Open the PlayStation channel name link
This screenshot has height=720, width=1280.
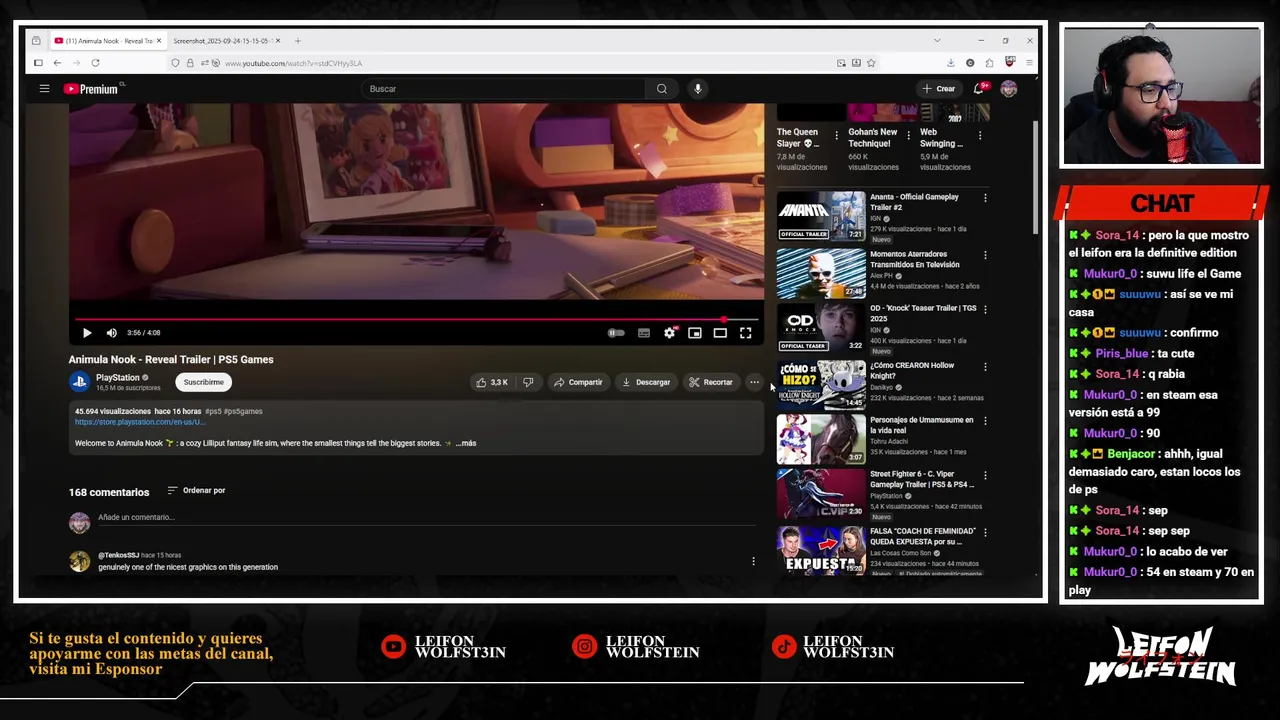(118, 378)
